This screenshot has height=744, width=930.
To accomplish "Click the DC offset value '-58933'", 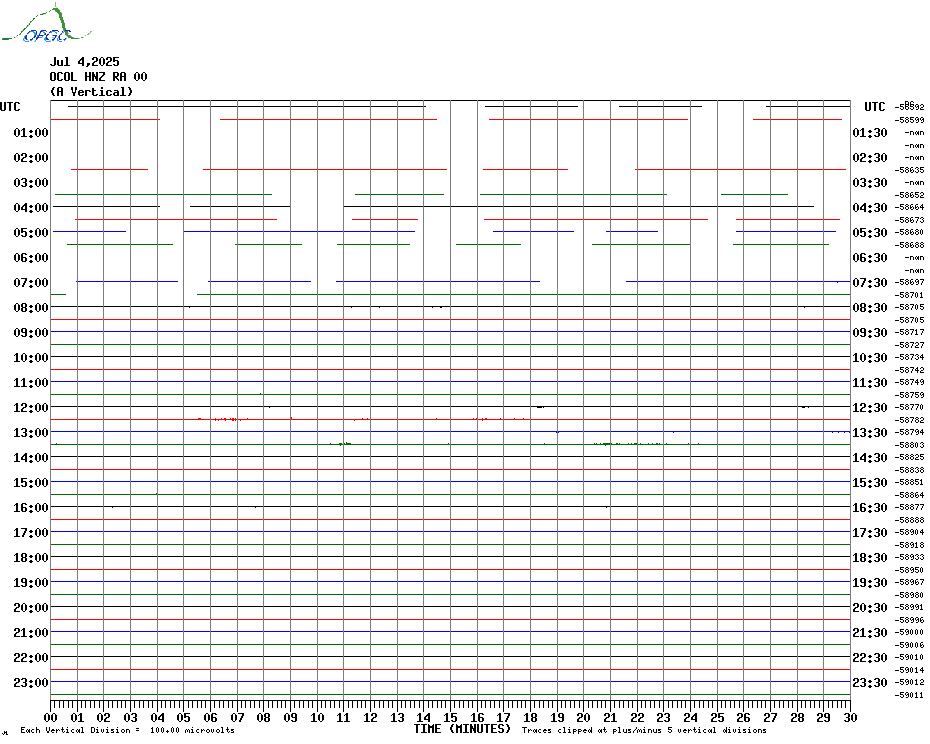I will point(910,557).
